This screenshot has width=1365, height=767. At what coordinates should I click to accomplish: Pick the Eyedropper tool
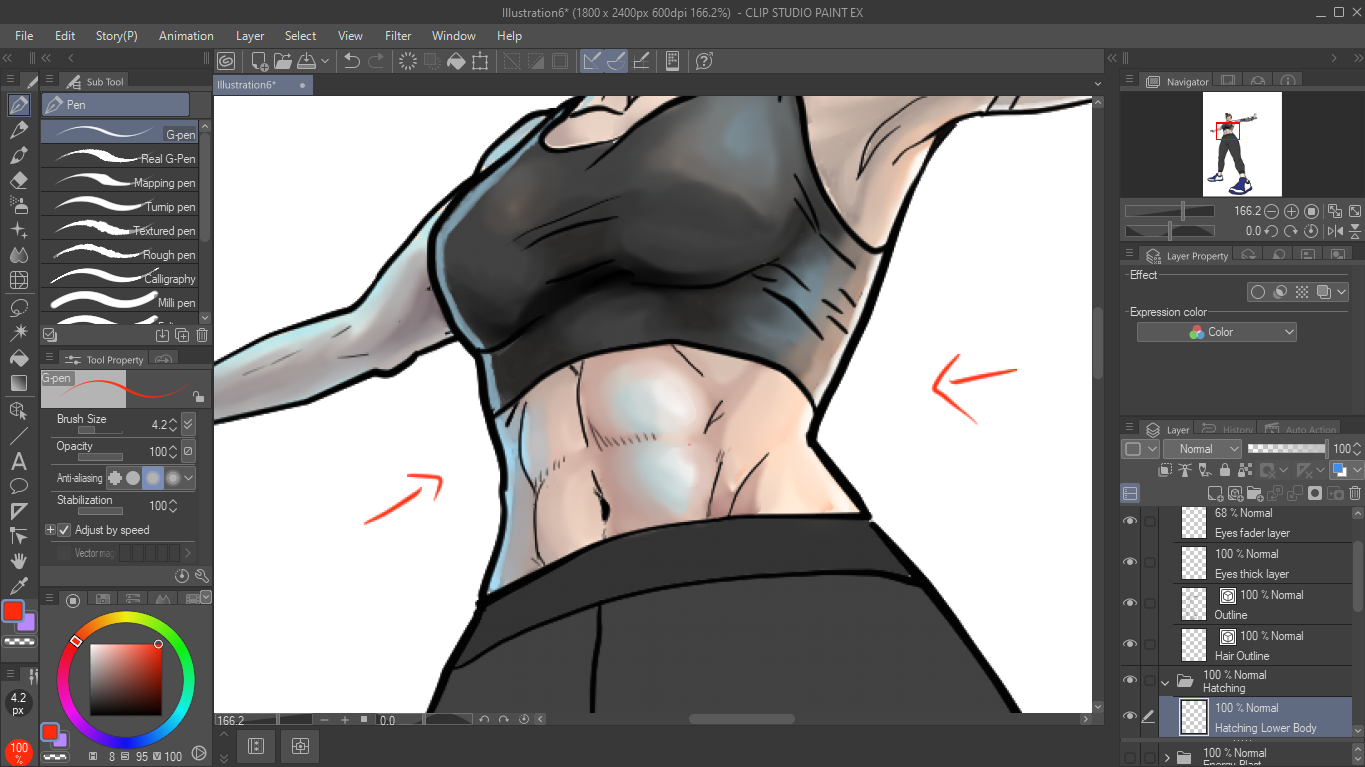[18, 585]
